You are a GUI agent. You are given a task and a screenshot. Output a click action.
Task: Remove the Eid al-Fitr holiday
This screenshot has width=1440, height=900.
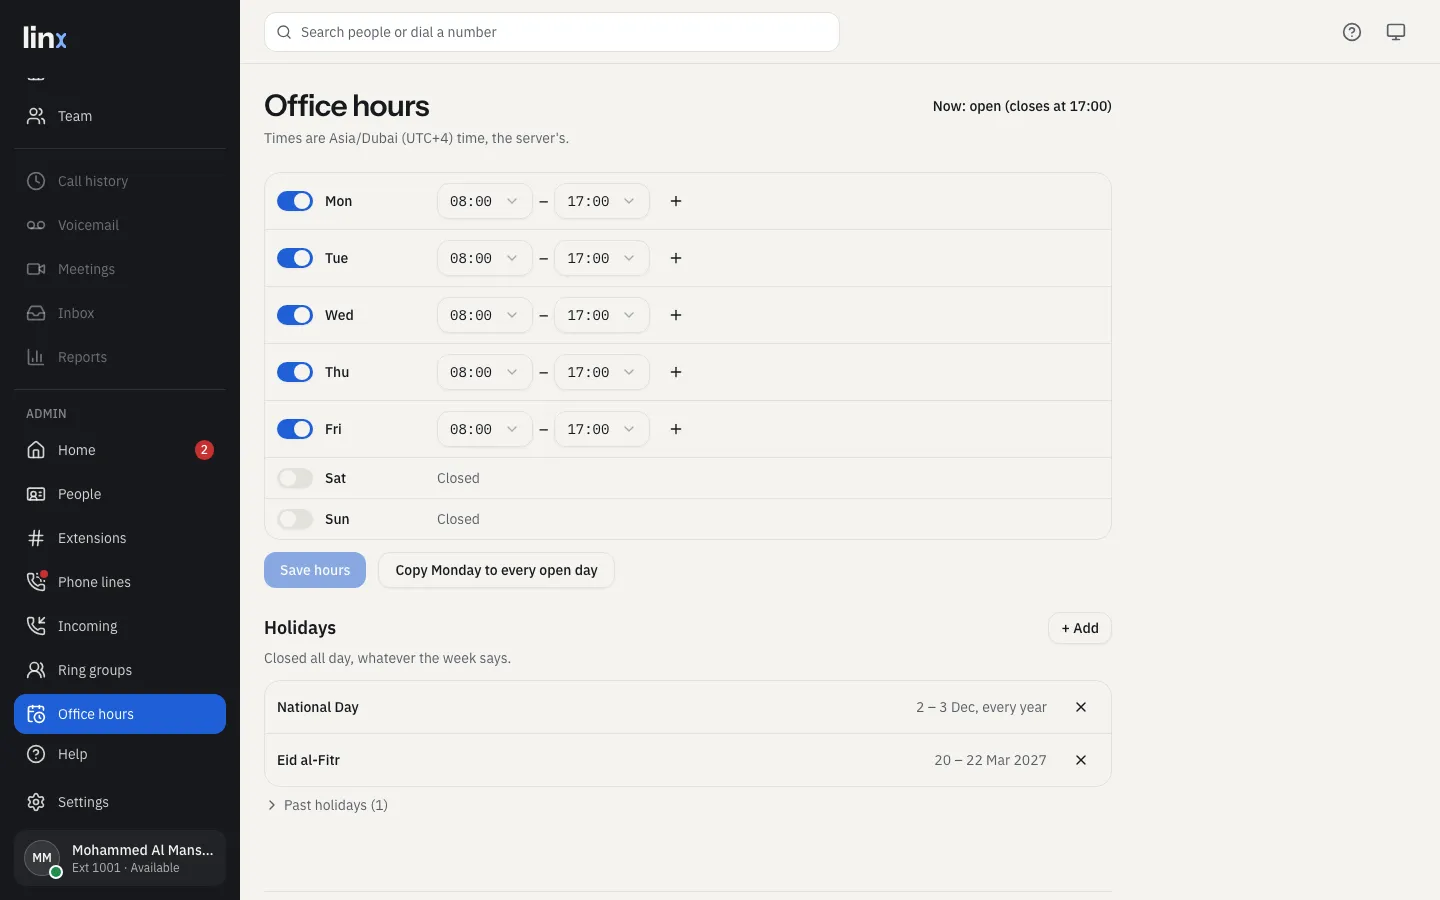(1081, 760)
